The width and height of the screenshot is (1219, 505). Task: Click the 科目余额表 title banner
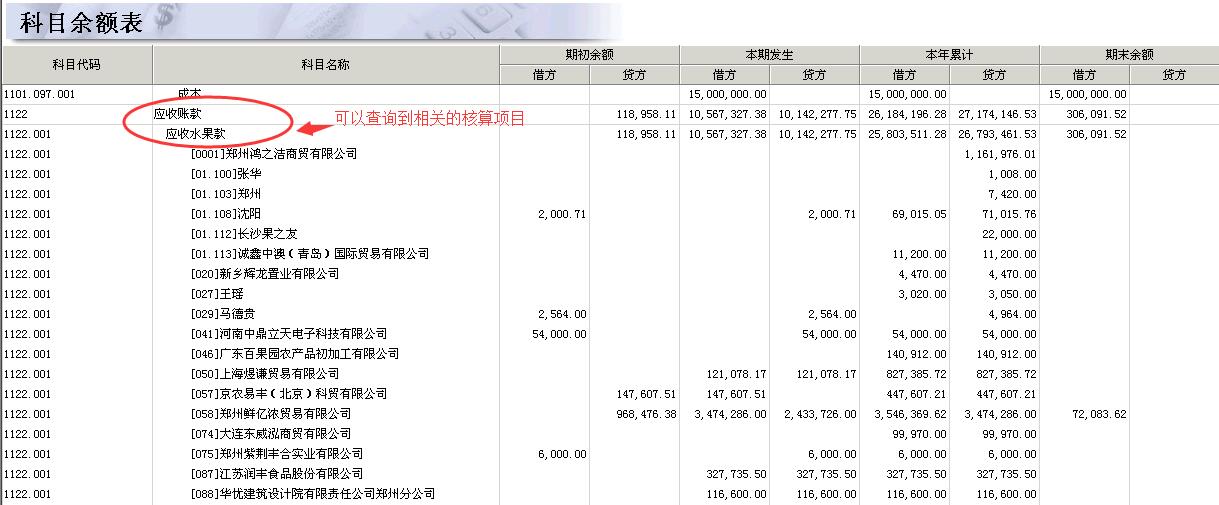[x=81, y=23]
